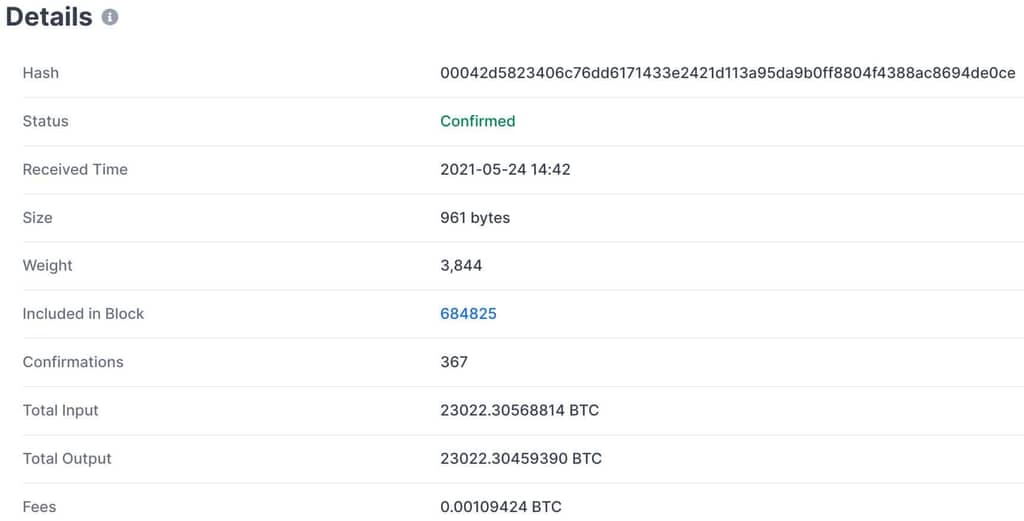The height and width of the screenshot is (521, 1024).
Task: Click the Total Output BTC amount
Action: click(520, 459)
